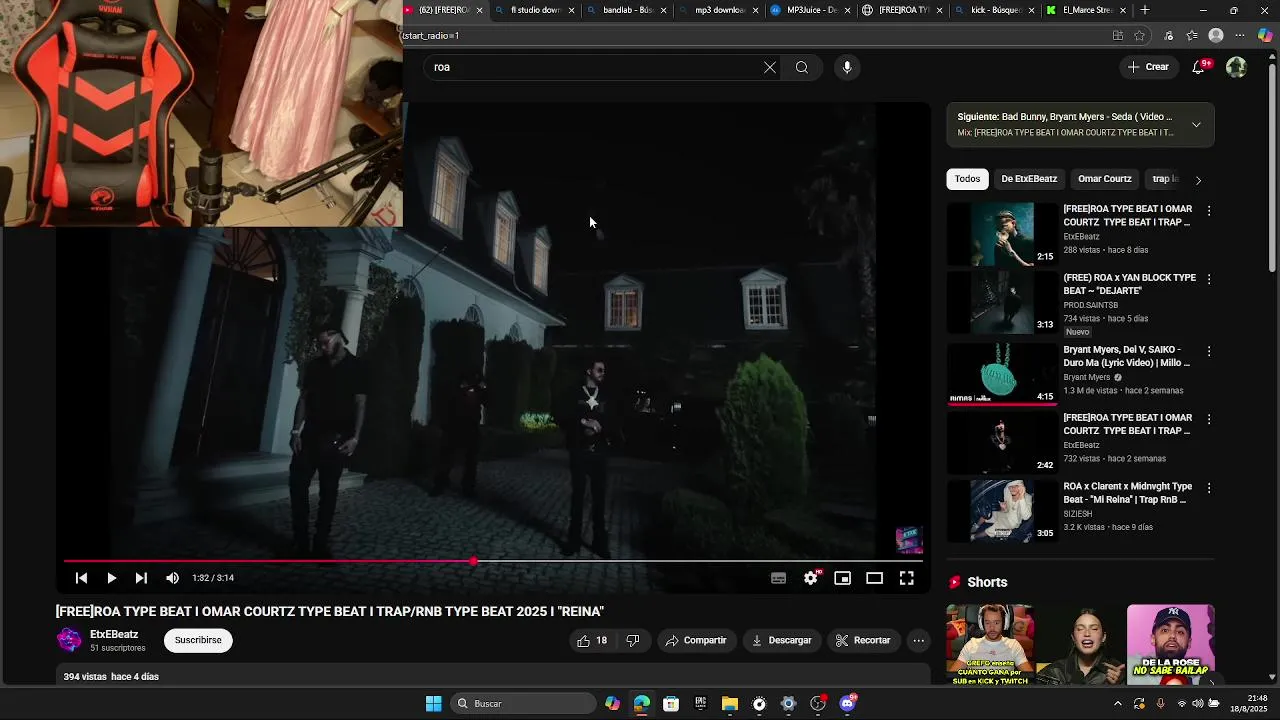The width and height of the screenshot is (1280, 720).
Task: Bookmark this page with star icon
Action: point(1140,35)
